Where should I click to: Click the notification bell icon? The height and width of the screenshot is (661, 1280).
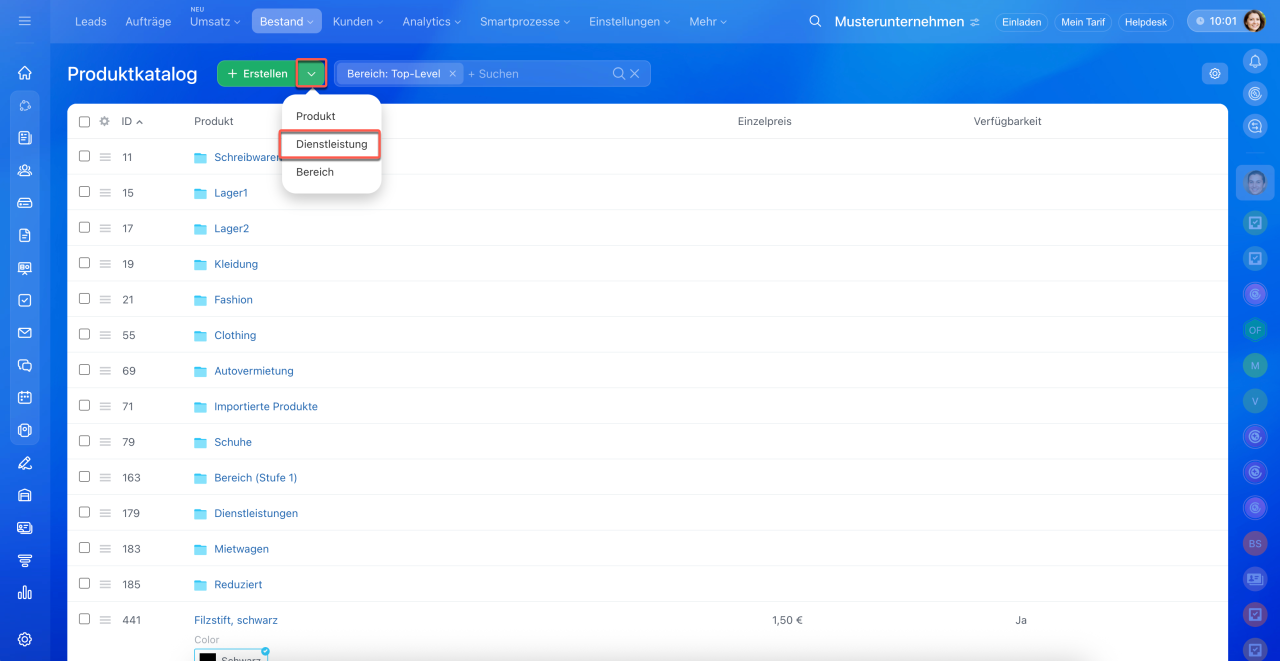tap(1255, 62)
